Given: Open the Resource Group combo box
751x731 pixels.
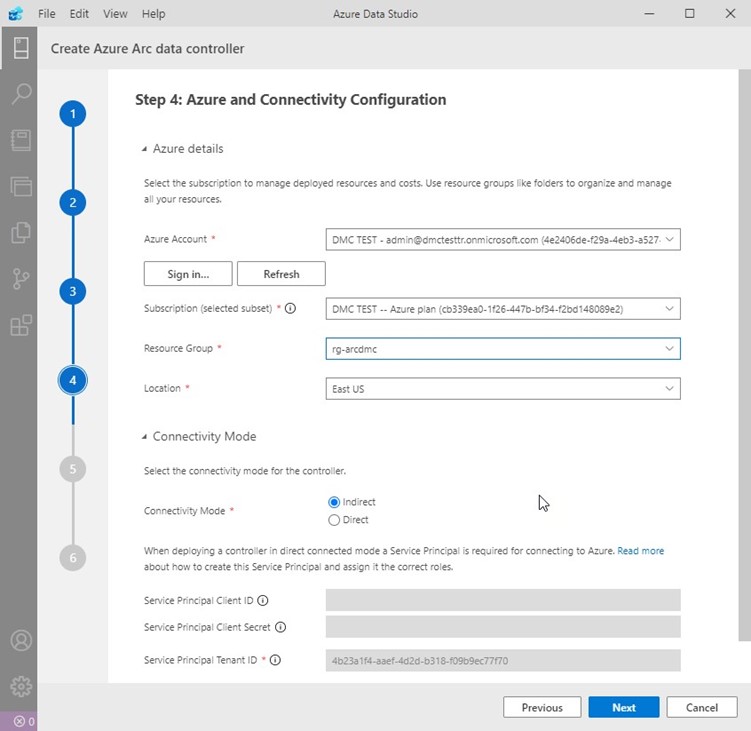Looking at the screenshot, I should [503, 349].
